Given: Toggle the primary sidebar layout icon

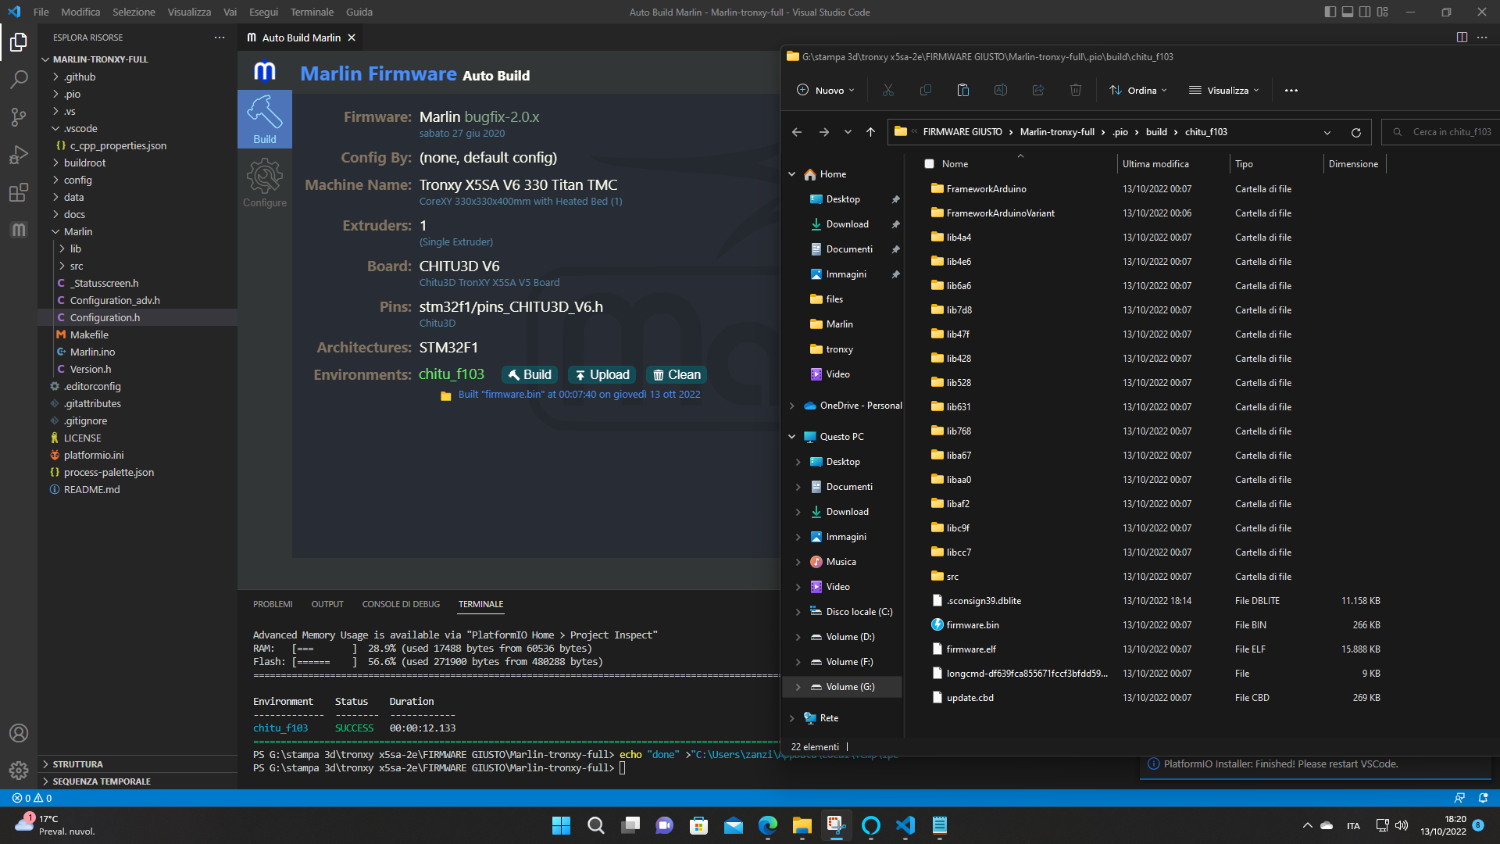Looking at the screenshot, I should tap(1330, 12).
